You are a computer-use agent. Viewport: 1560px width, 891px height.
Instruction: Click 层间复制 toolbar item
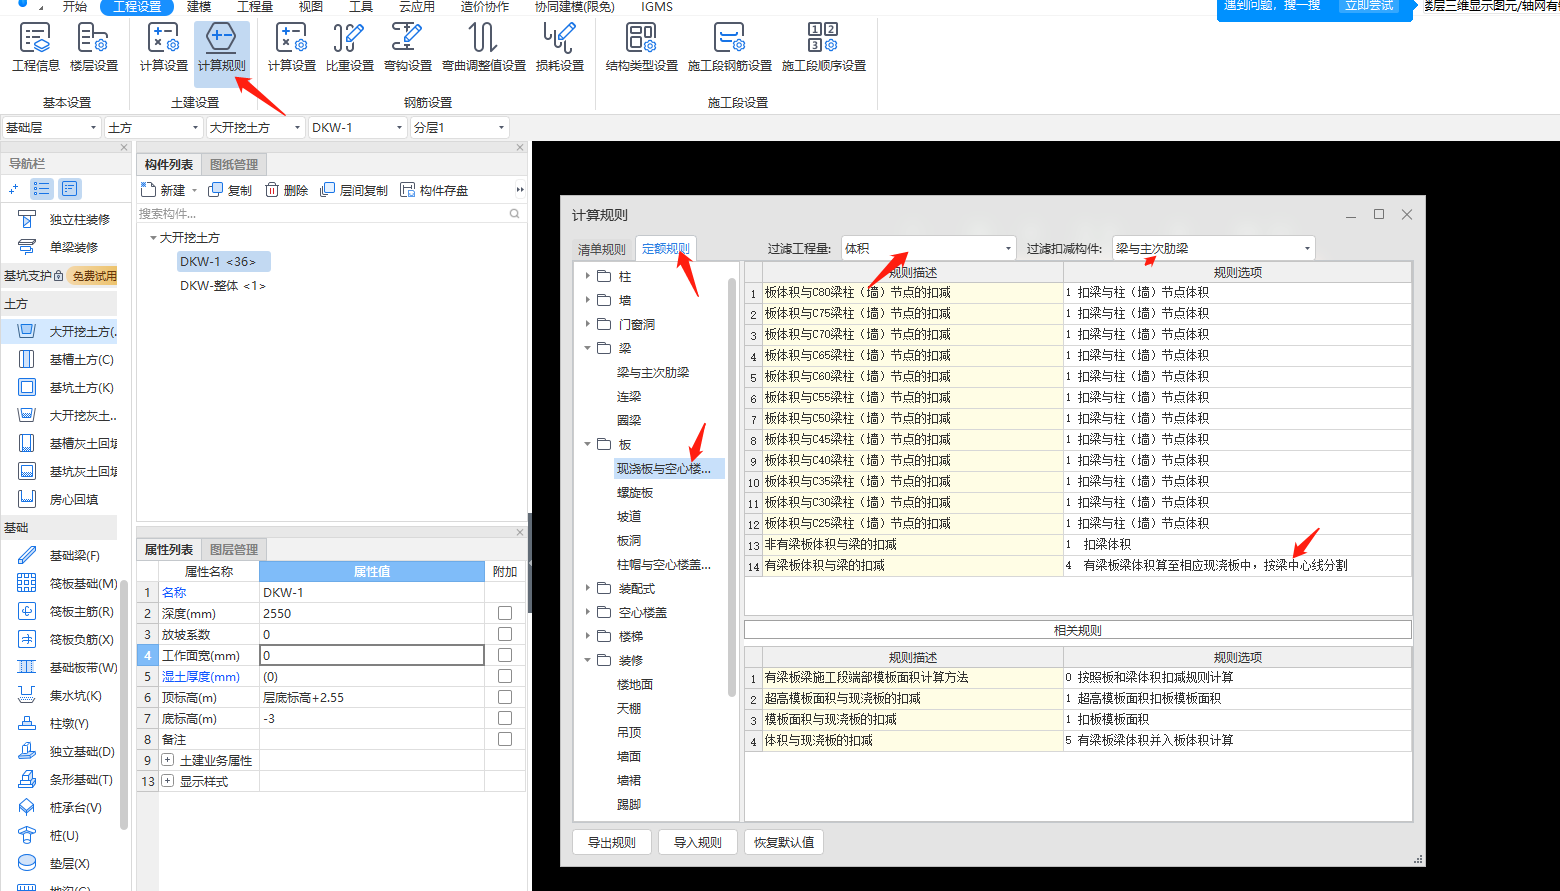coord(354,190)
